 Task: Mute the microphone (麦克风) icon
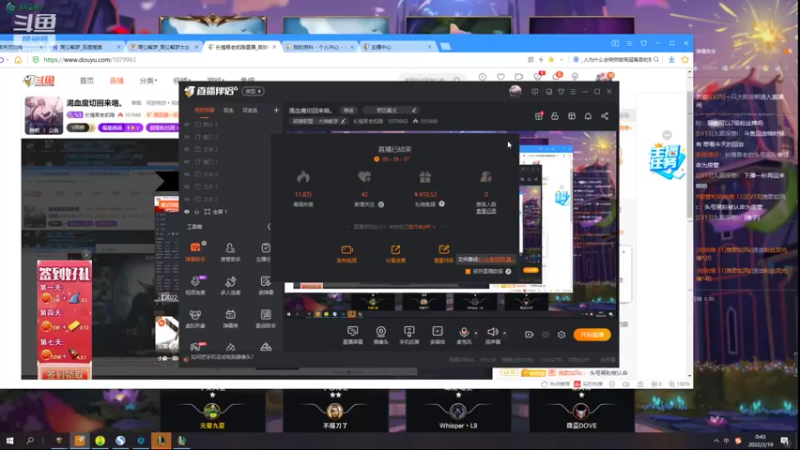[x=464, y=332]
